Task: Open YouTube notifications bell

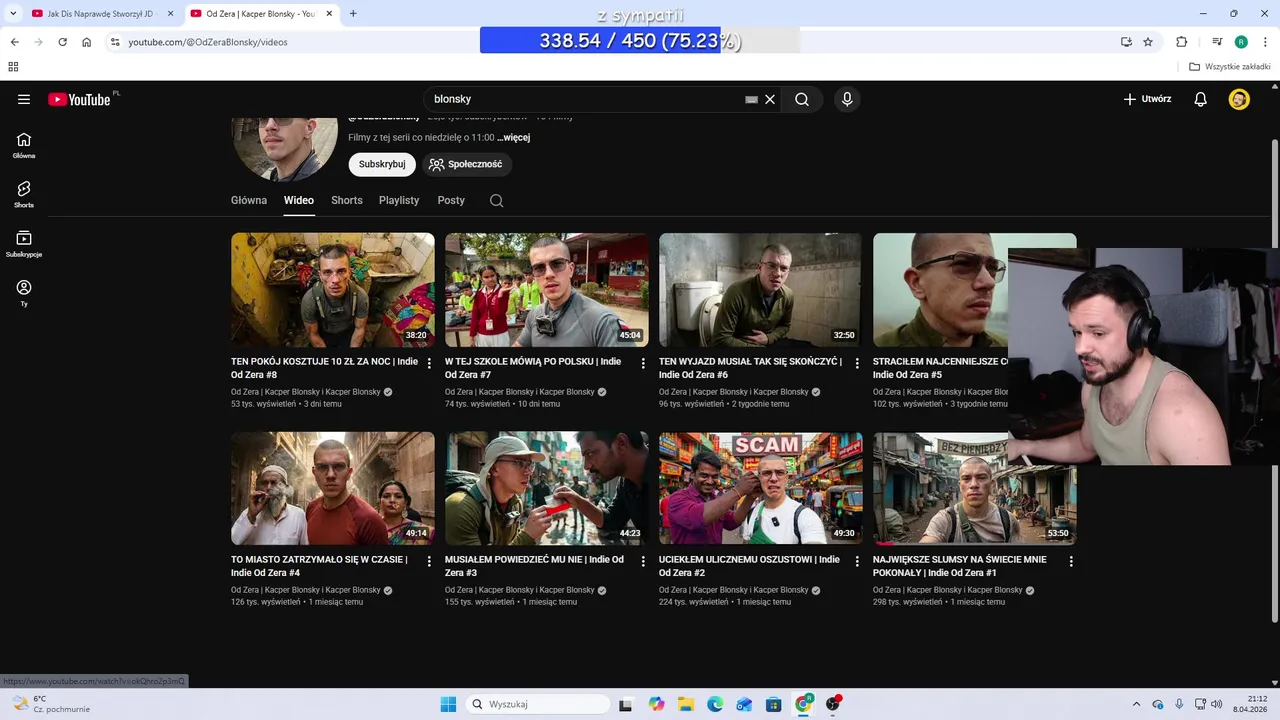Action: click(x=1201, y=99)
